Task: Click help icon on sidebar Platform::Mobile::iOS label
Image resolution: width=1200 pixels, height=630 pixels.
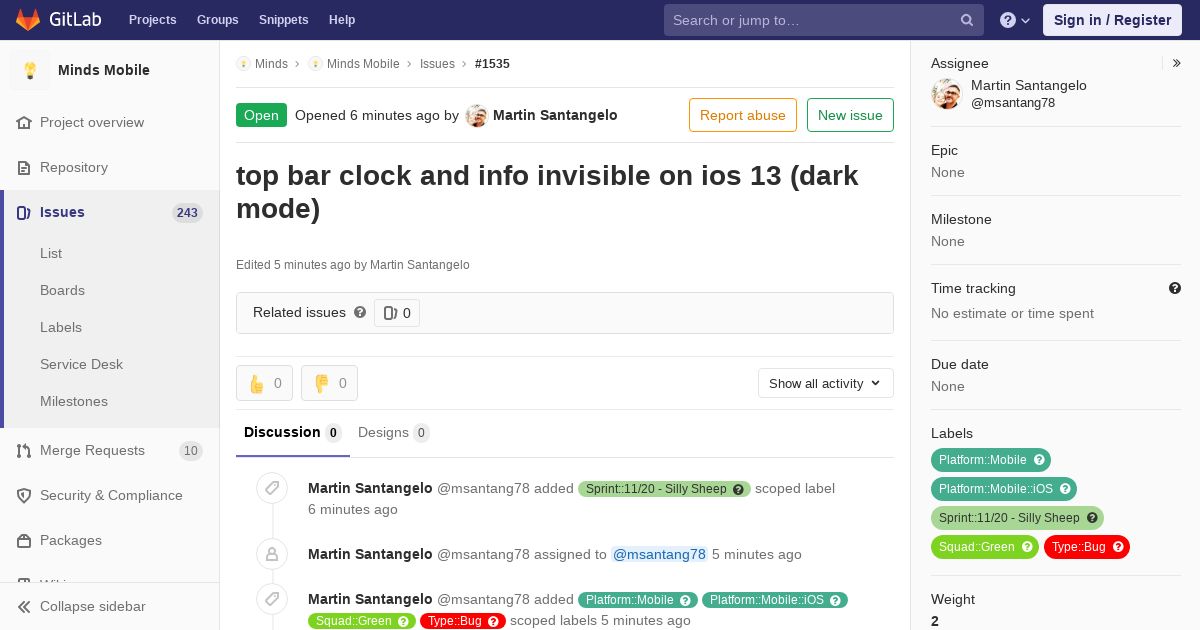Action: pos(1065,489)
